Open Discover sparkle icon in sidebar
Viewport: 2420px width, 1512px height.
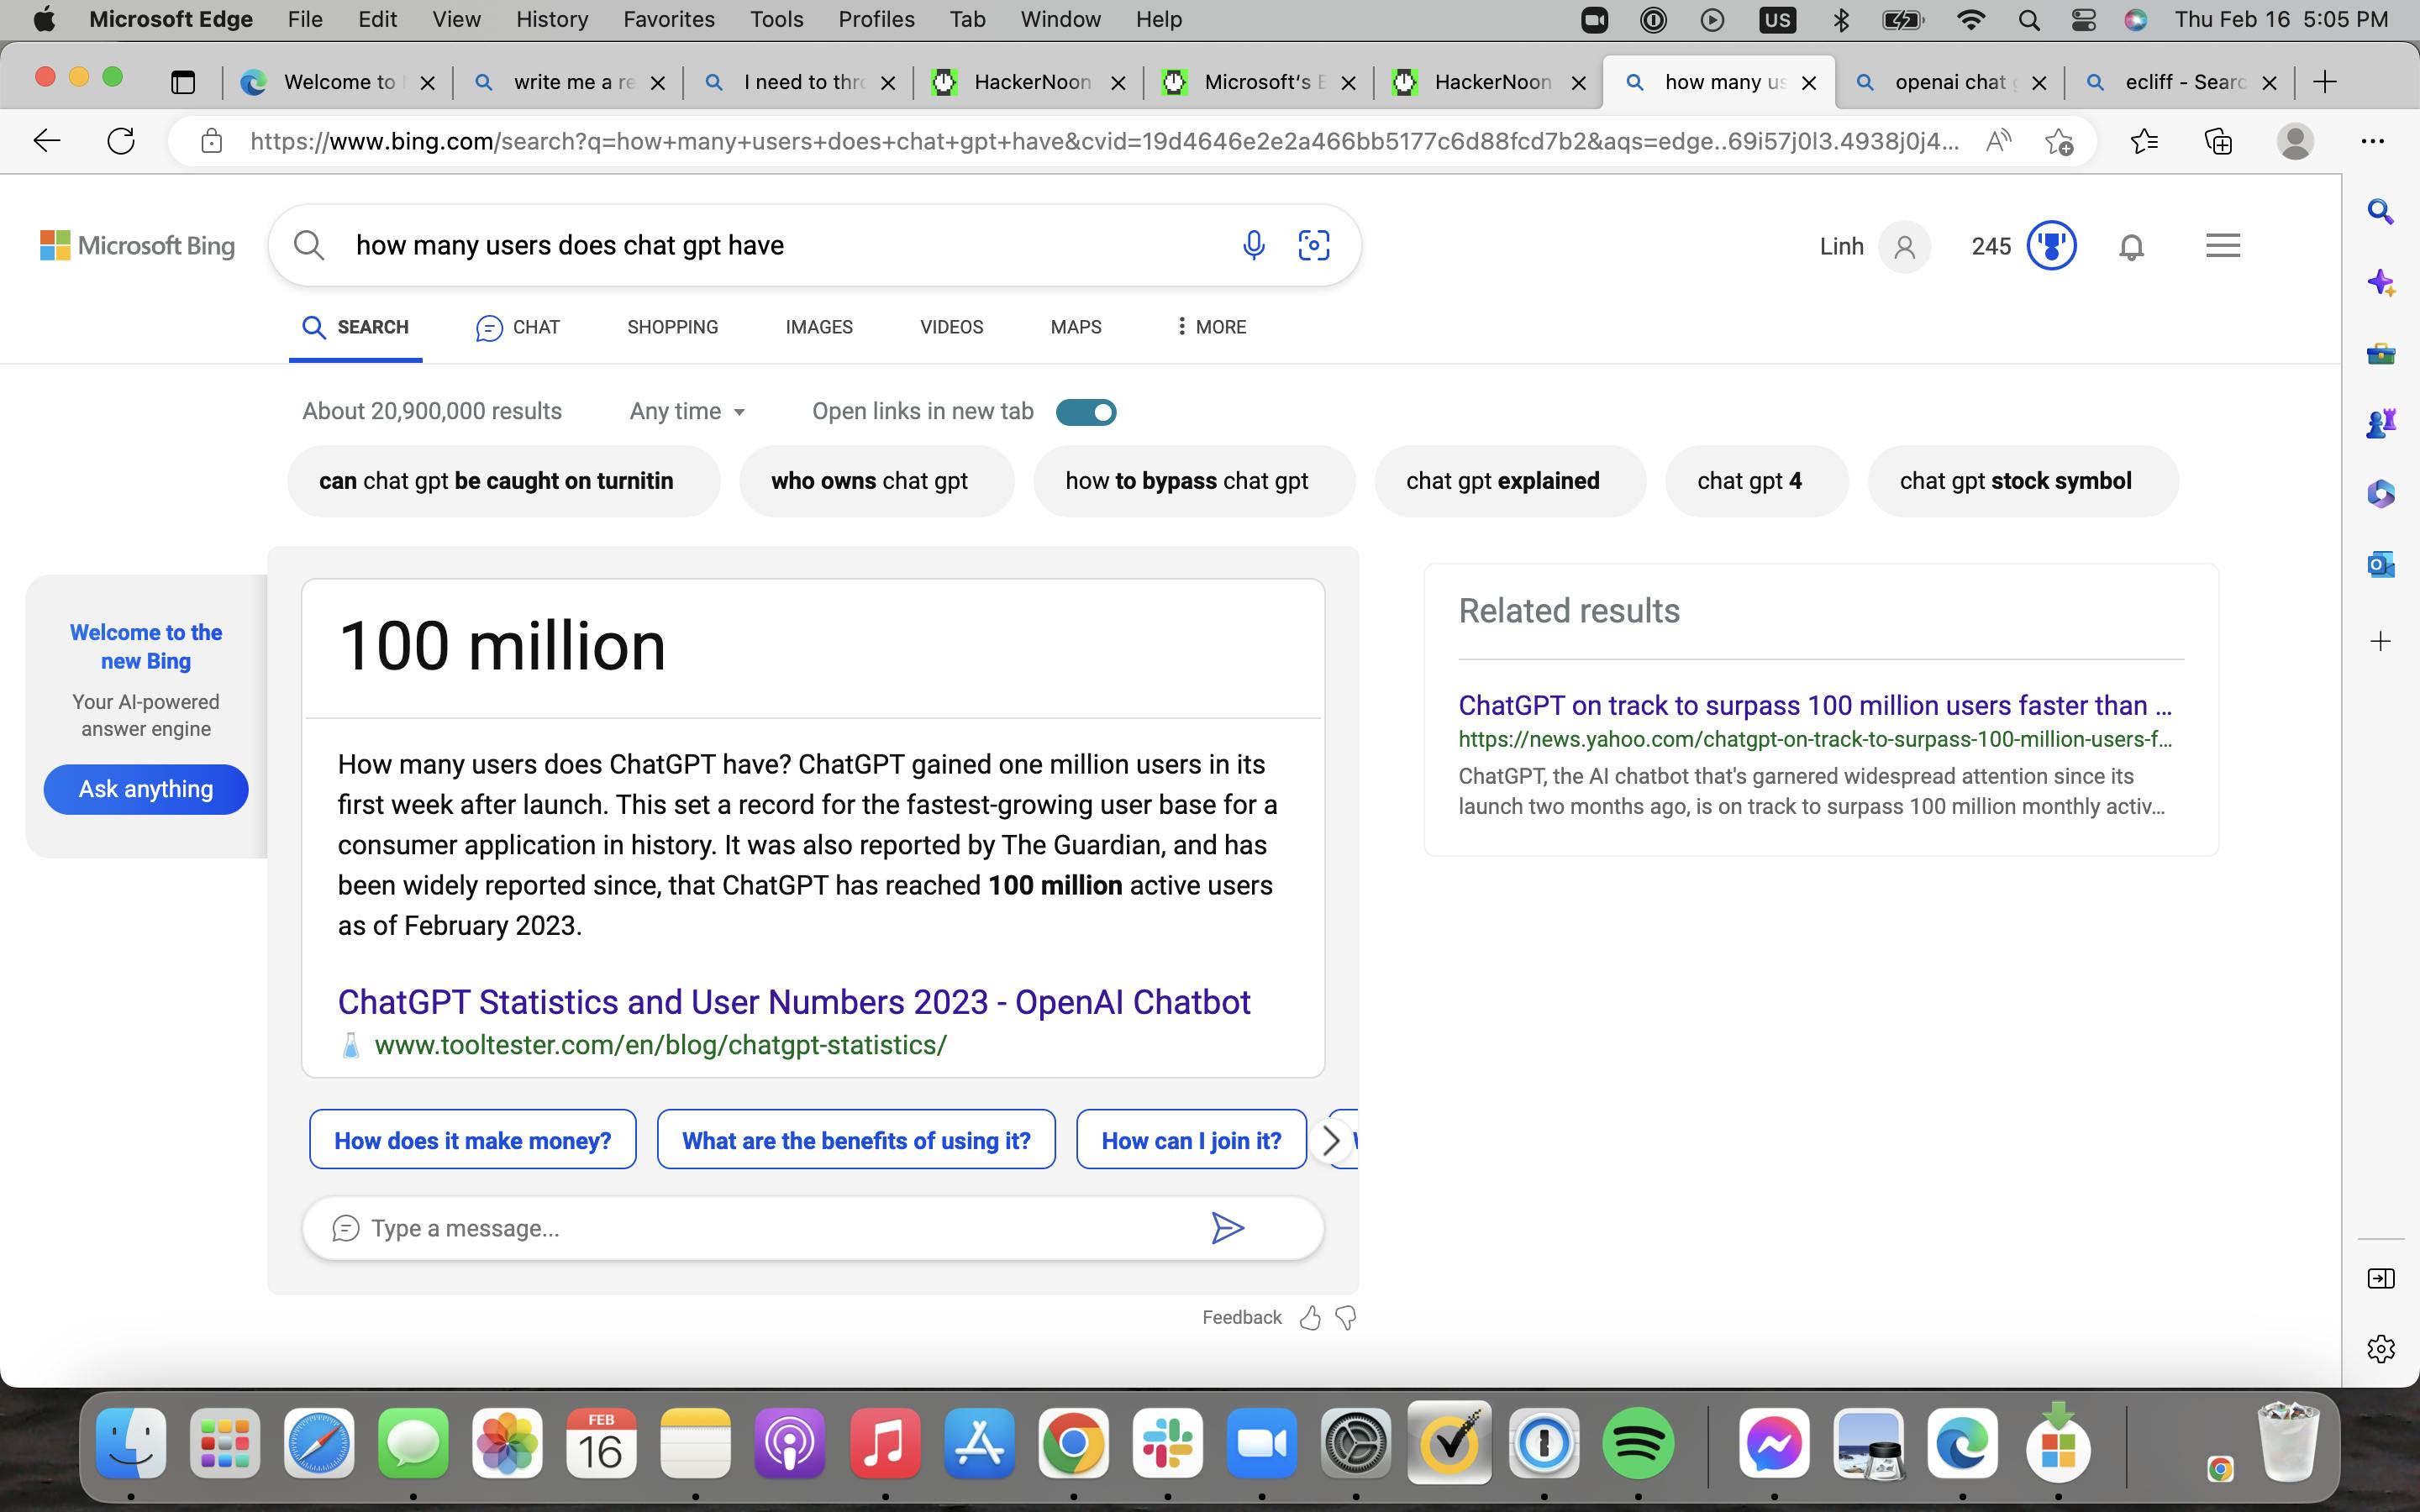tap(2380, 283)
